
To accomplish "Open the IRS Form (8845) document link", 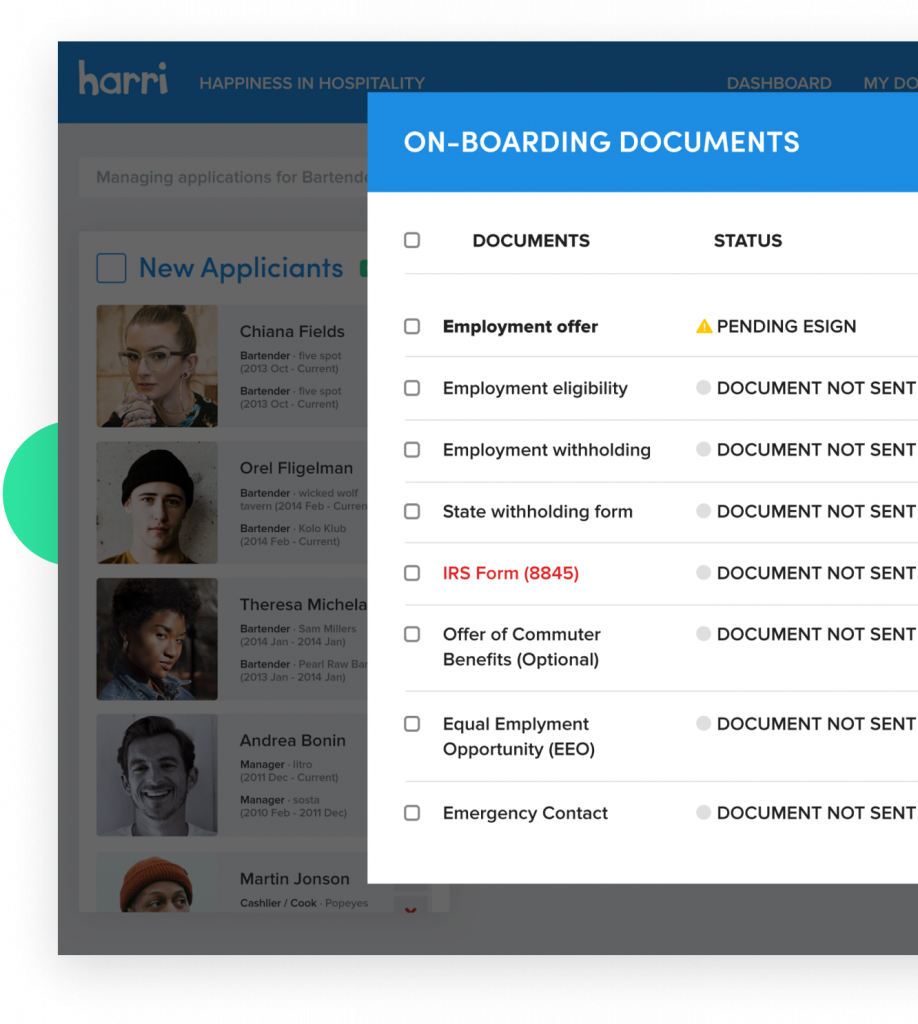I will tap(510, 573).
